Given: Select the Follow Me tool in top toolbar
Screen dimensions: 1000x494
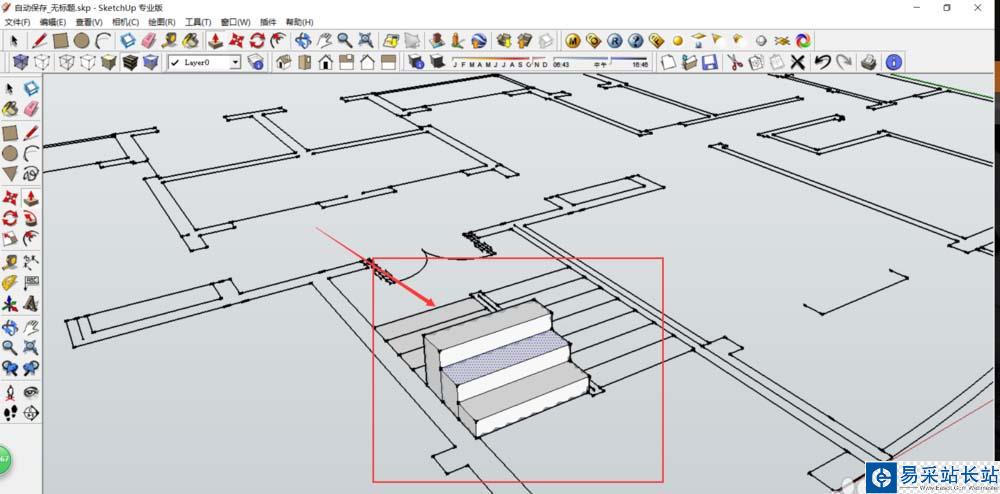Looking at the screenshot, I should click(278, 41).
